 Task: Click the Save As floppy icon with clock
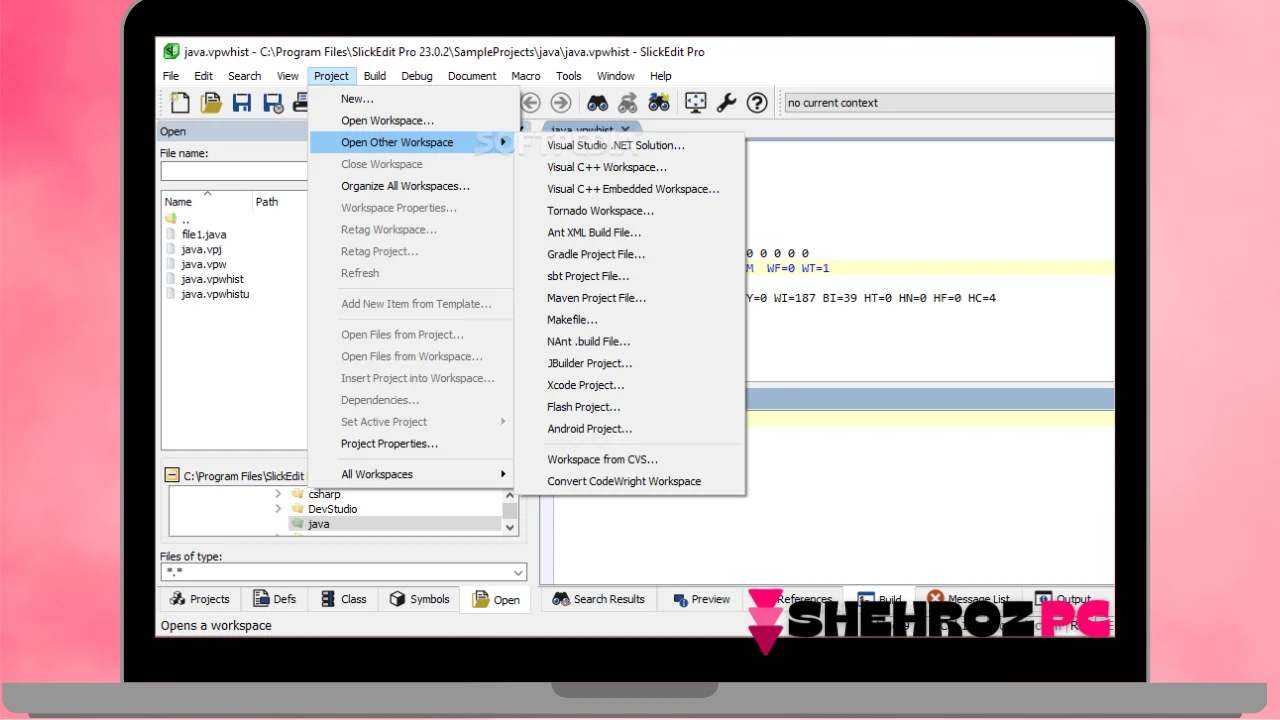click(273, 102)
